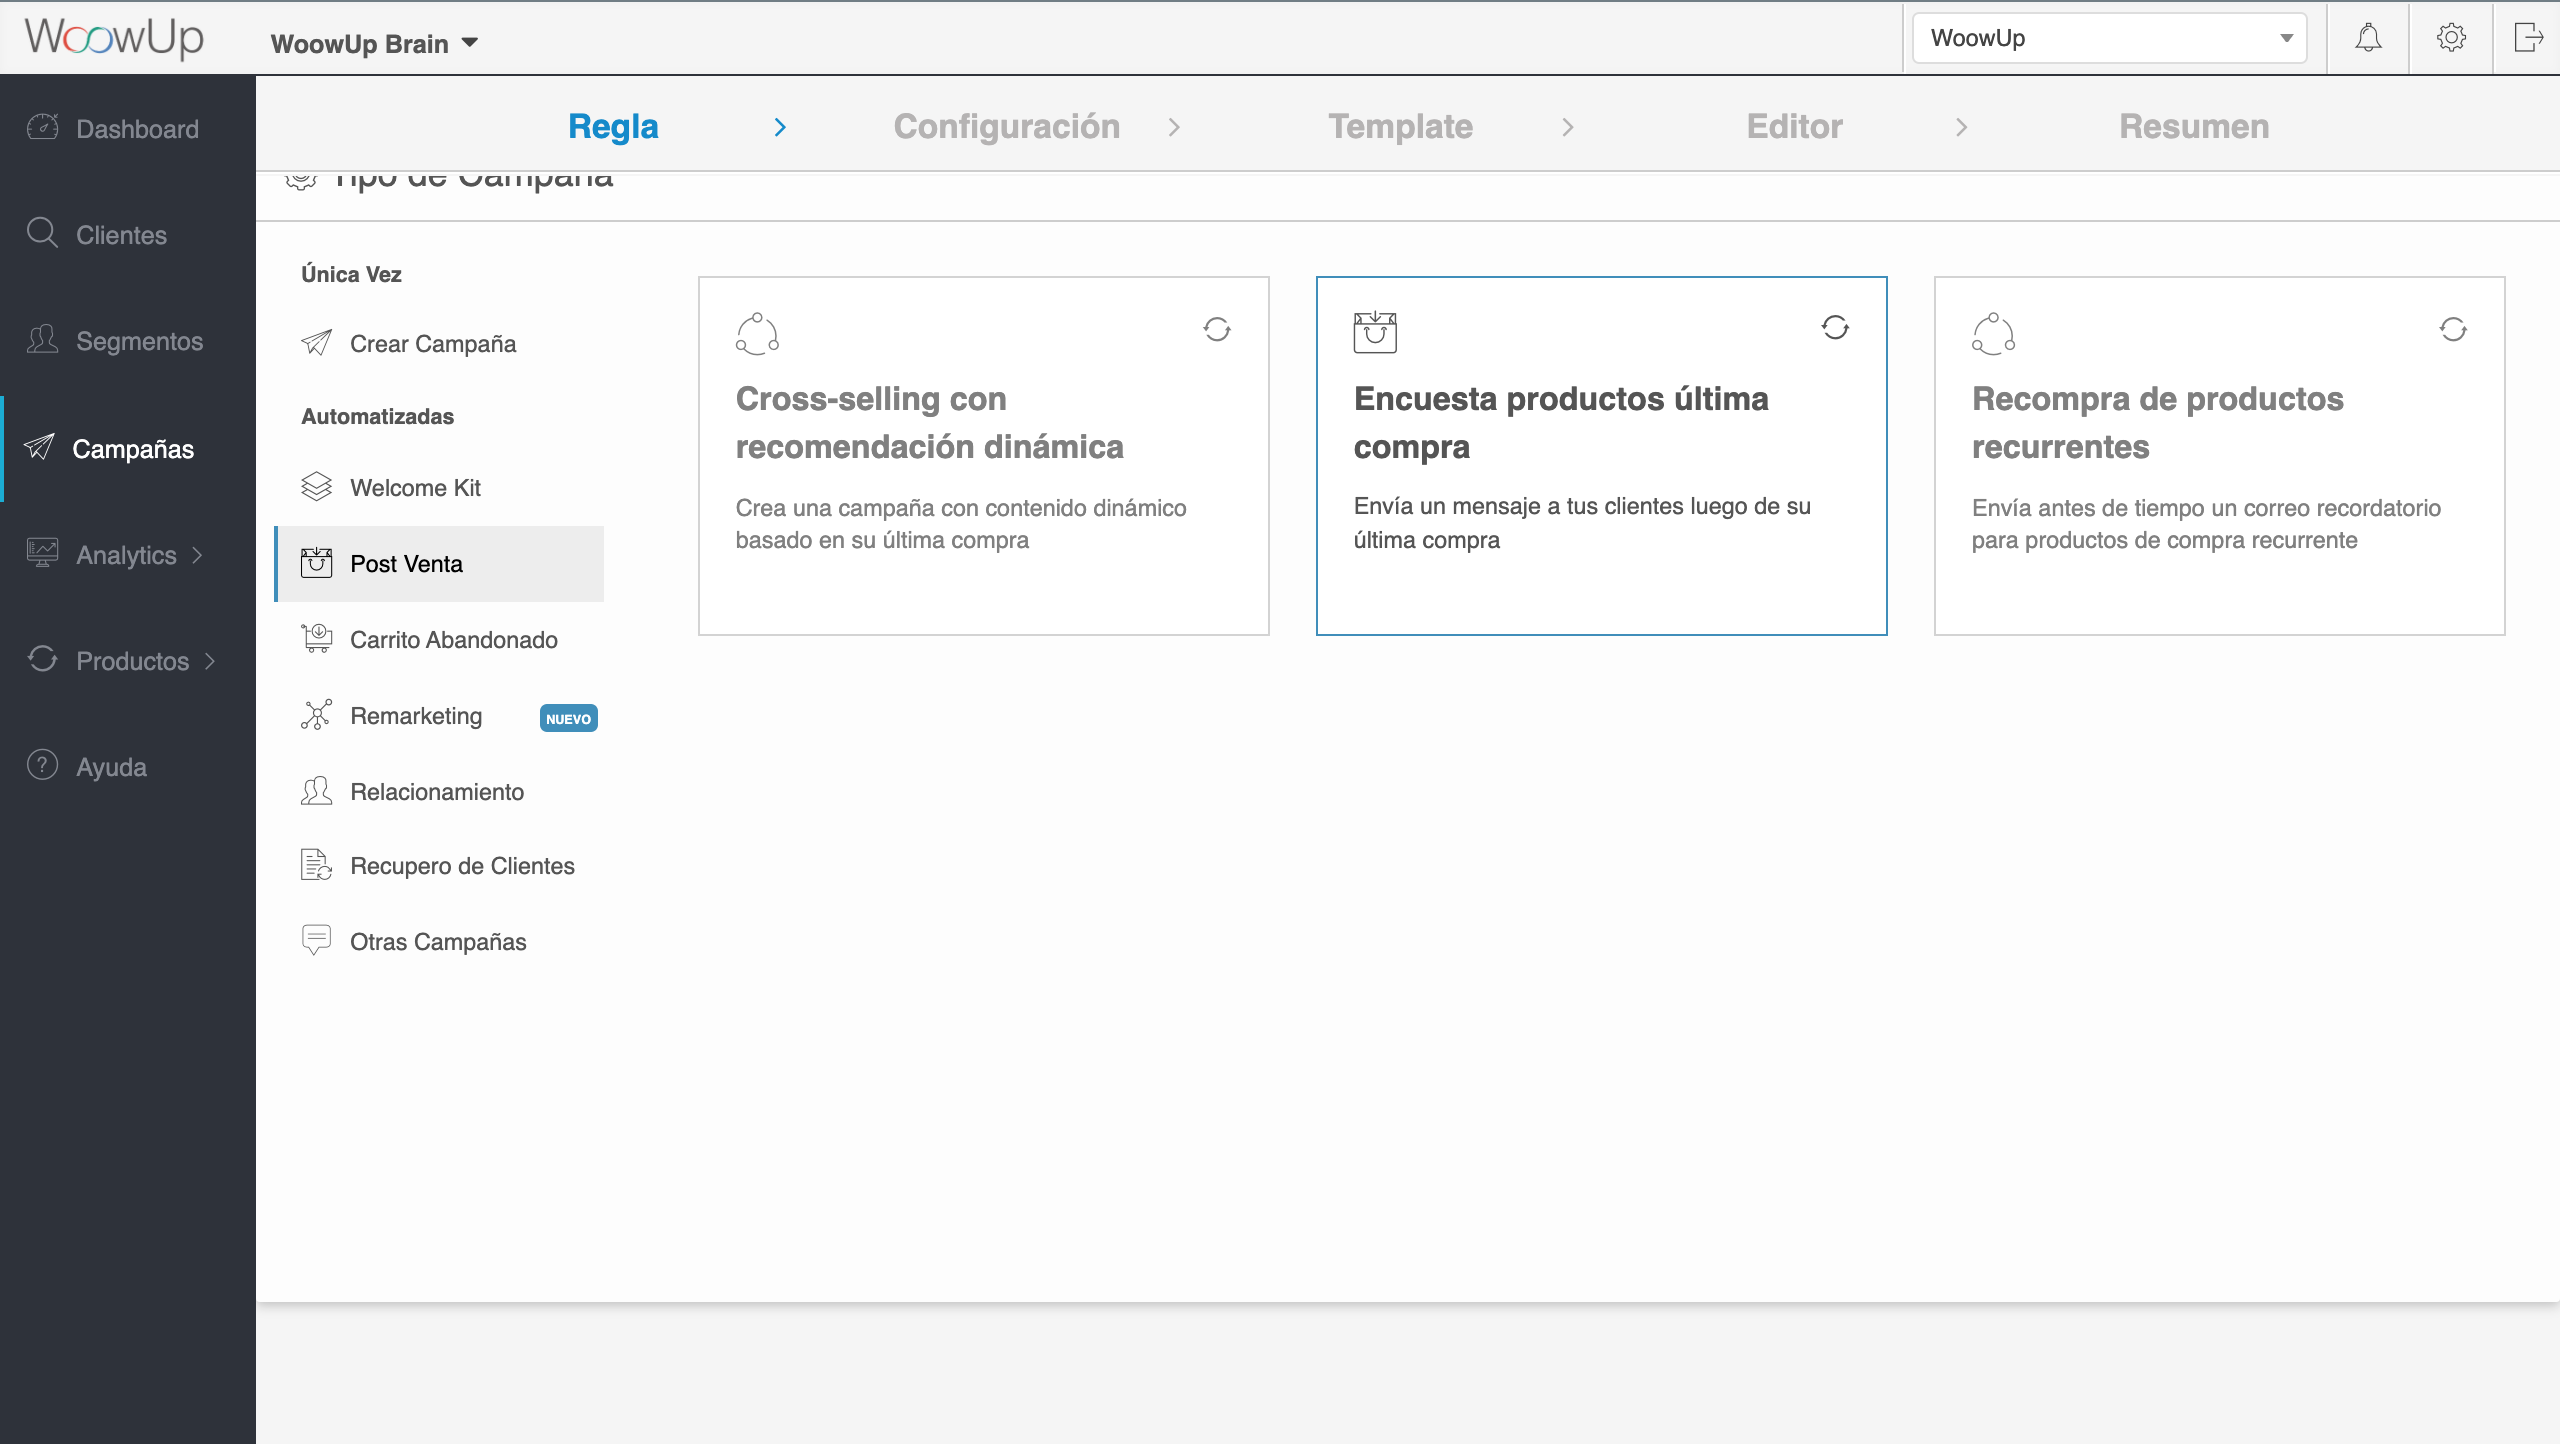Click refresh icon on the Recompra card

pyautogui.click(x=2453, y=329)
